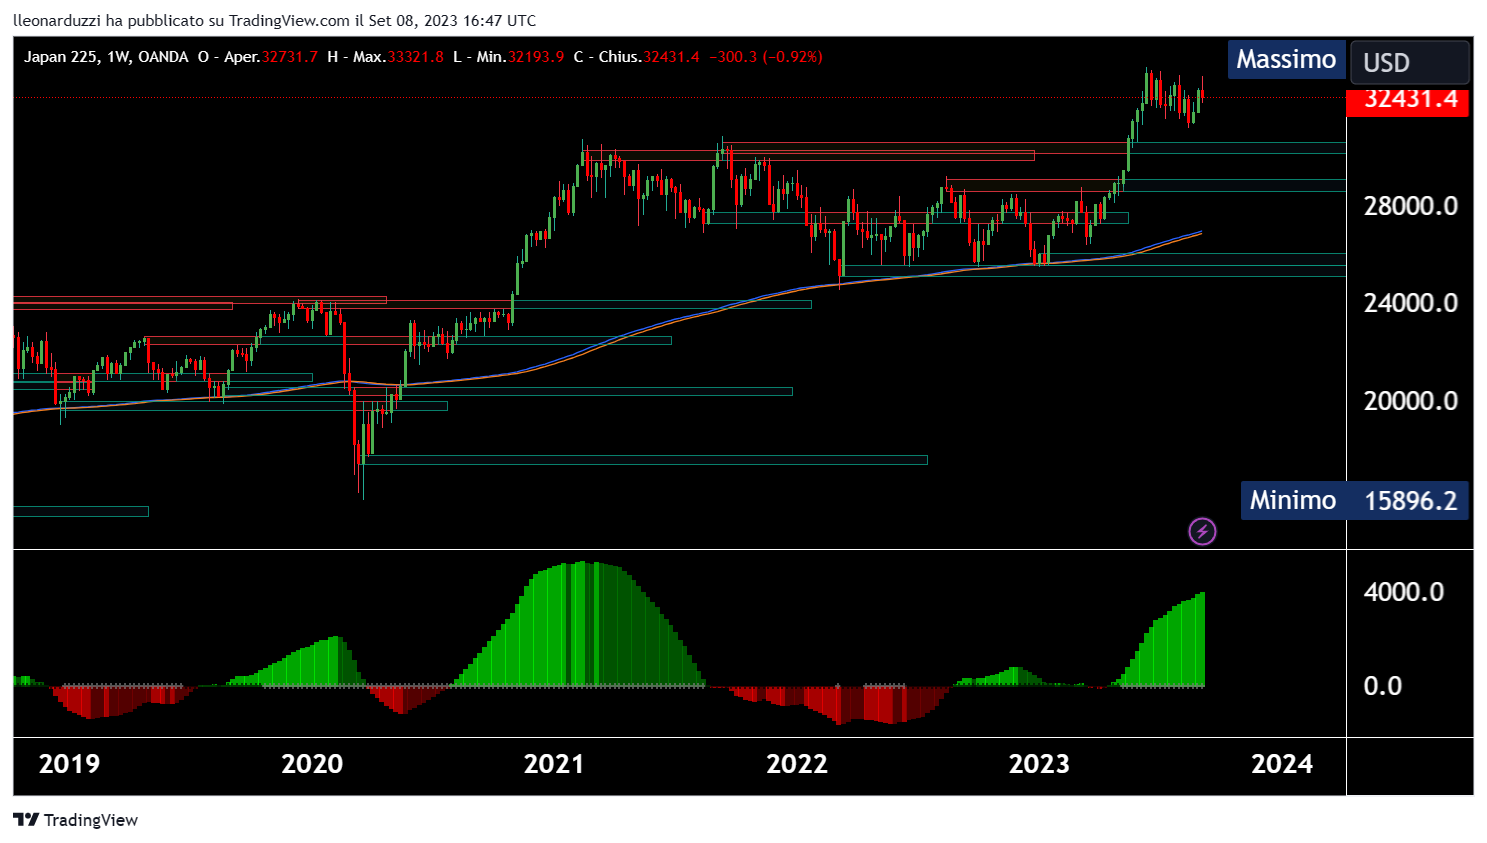Click the 0.0 indicator axis label

click(1383, 686)
